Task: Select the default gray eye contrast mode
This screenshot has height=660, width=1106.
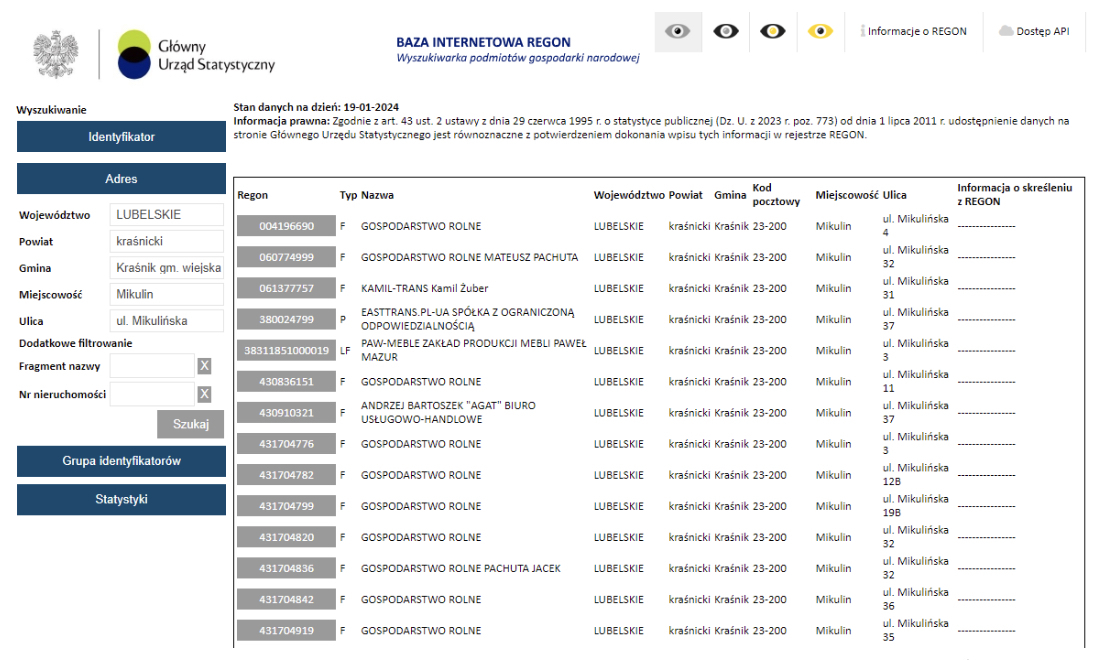Action: pos(678,32)
